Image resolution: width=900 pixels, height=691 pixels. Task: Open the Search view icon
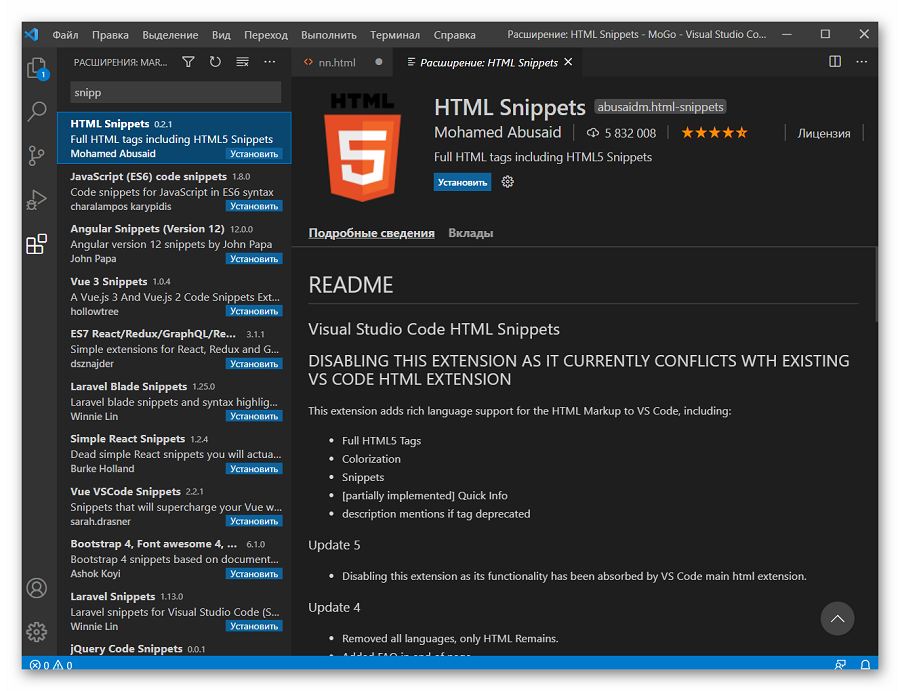pyautogui.click(x=37, y=111)
